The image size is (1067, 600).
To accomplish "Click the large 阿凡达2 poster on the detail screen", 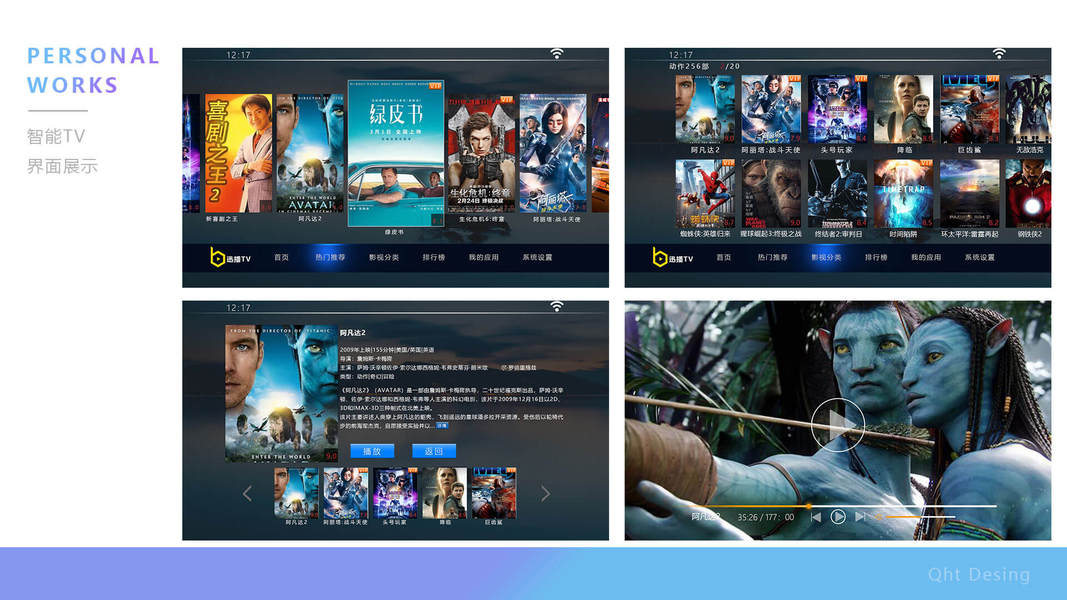I will click(282, 393).
